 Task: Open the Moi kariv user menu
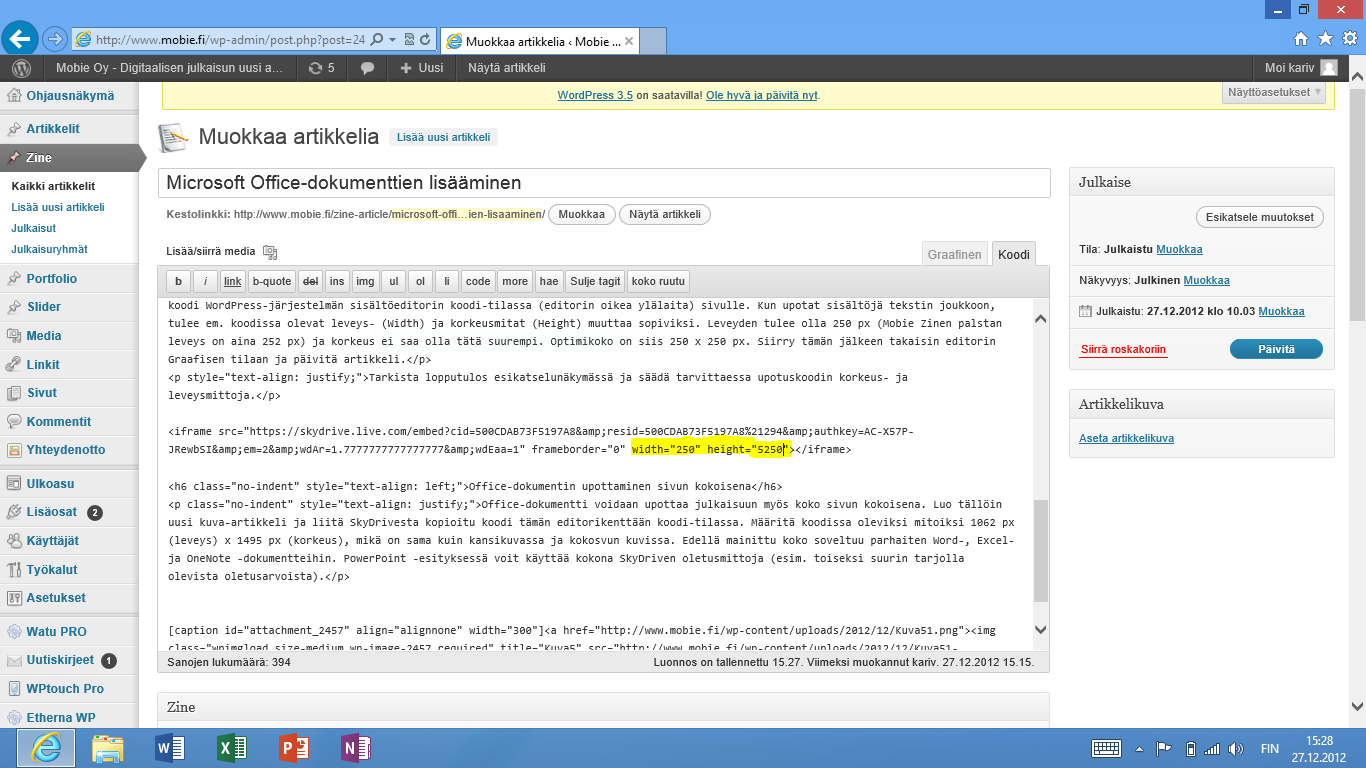[1298, 68]
